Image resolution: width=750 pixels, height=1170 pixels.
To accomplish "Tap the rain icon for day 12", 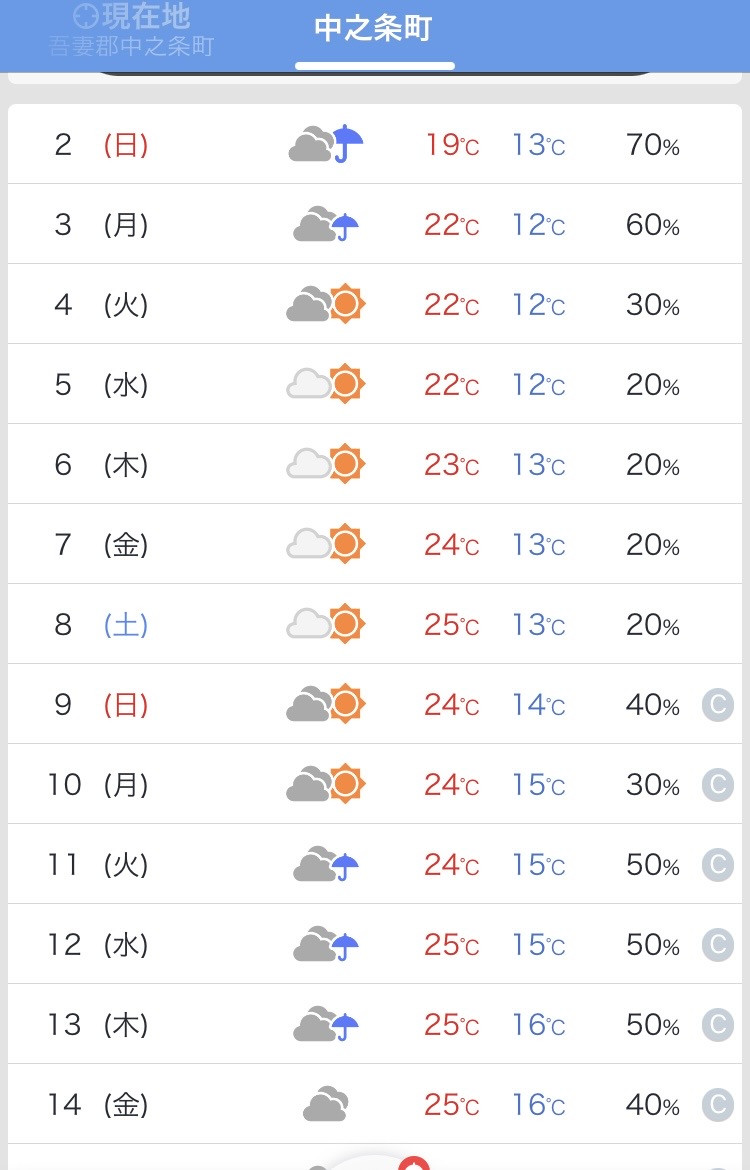I will (x=326, y=944).
